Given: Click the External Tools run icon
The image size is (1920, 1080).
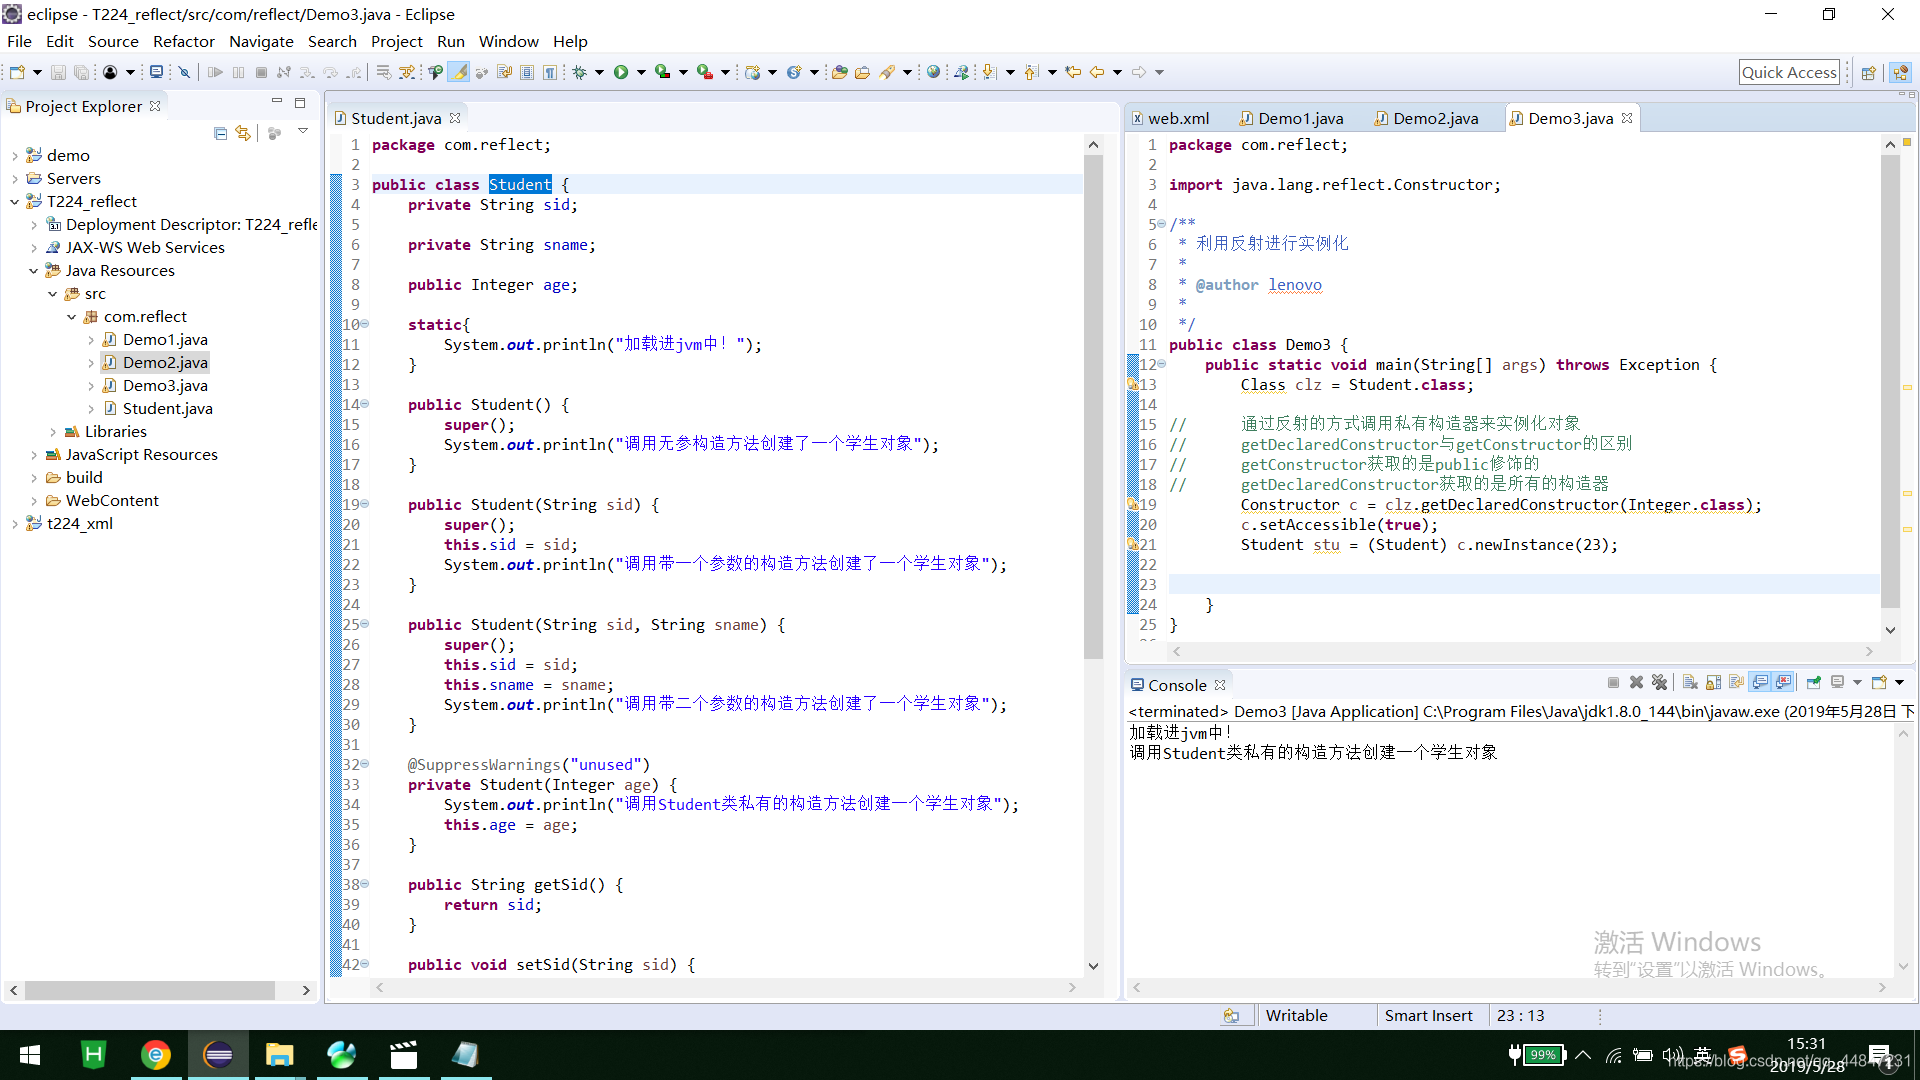Looking at the screenshot, I should pyautogui.click(x=705, y=72).
